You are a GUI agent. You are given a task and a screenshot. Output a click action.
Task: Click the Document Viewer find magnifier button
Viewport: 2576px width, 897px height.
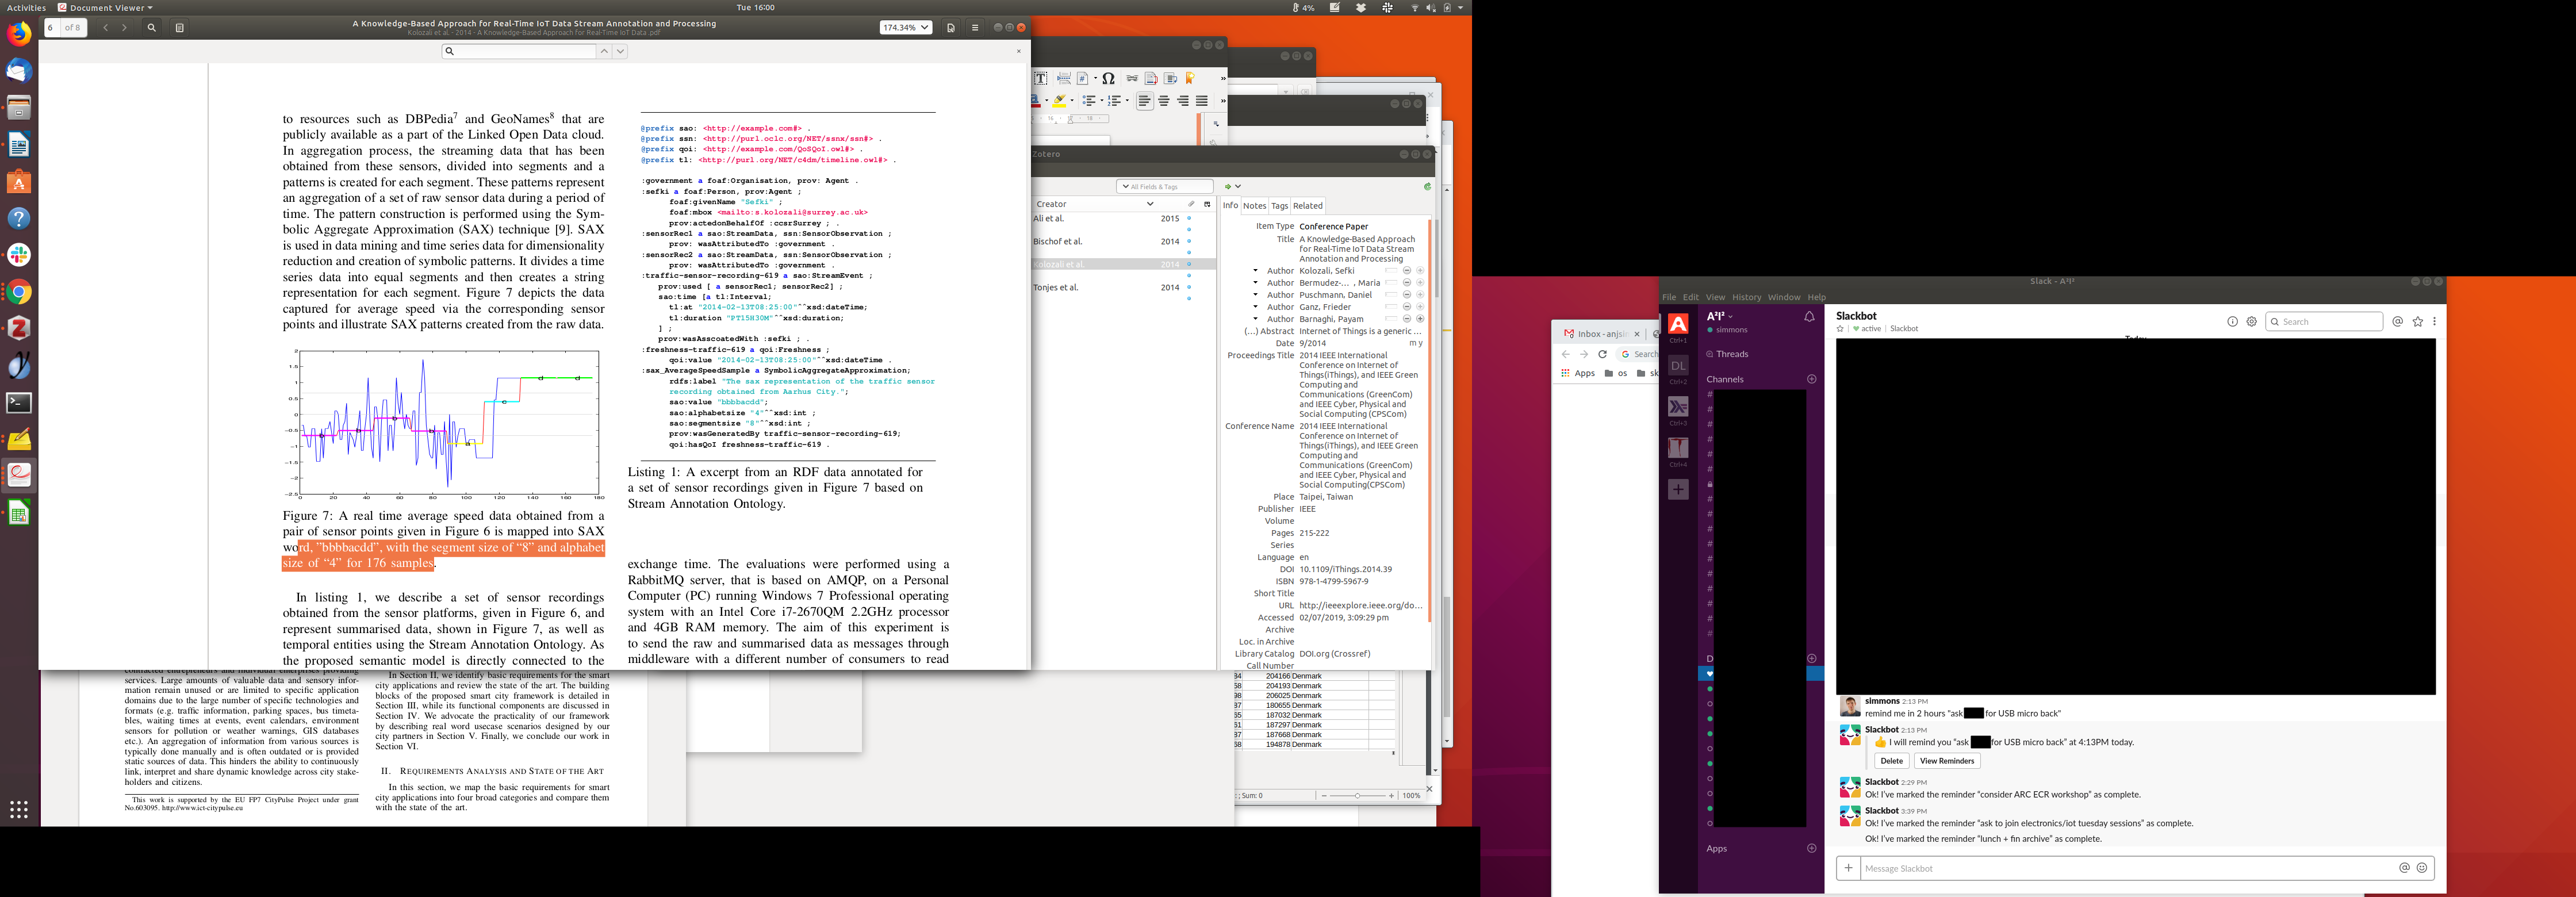pyautogui.click(x=151, y=28)
